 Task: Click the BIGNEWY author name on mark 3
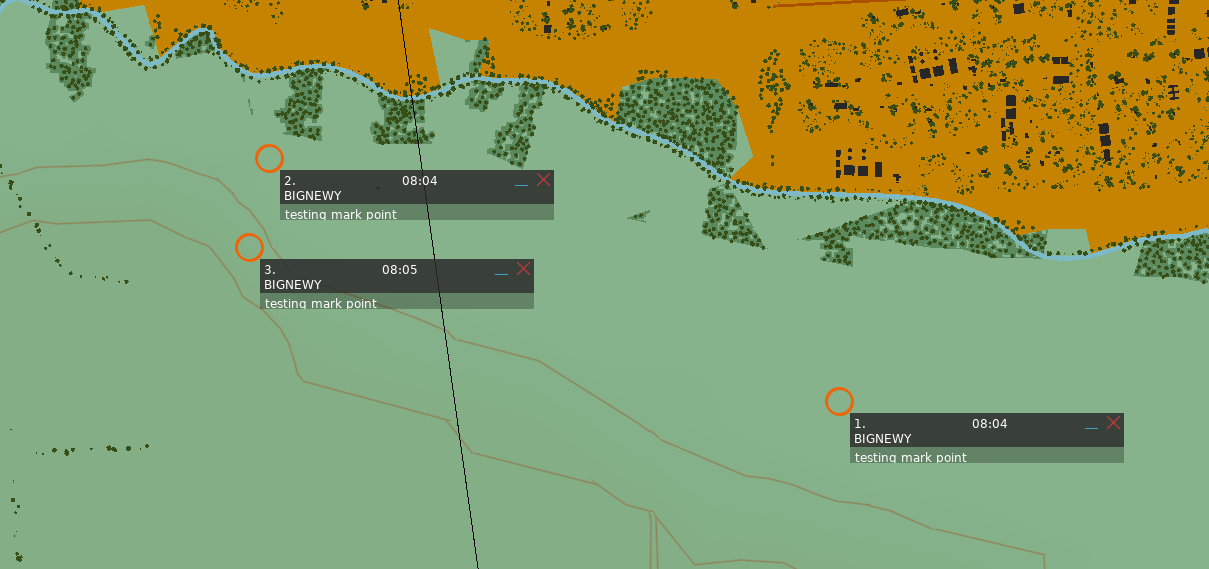pyautogui.click(x=293, y=285)
